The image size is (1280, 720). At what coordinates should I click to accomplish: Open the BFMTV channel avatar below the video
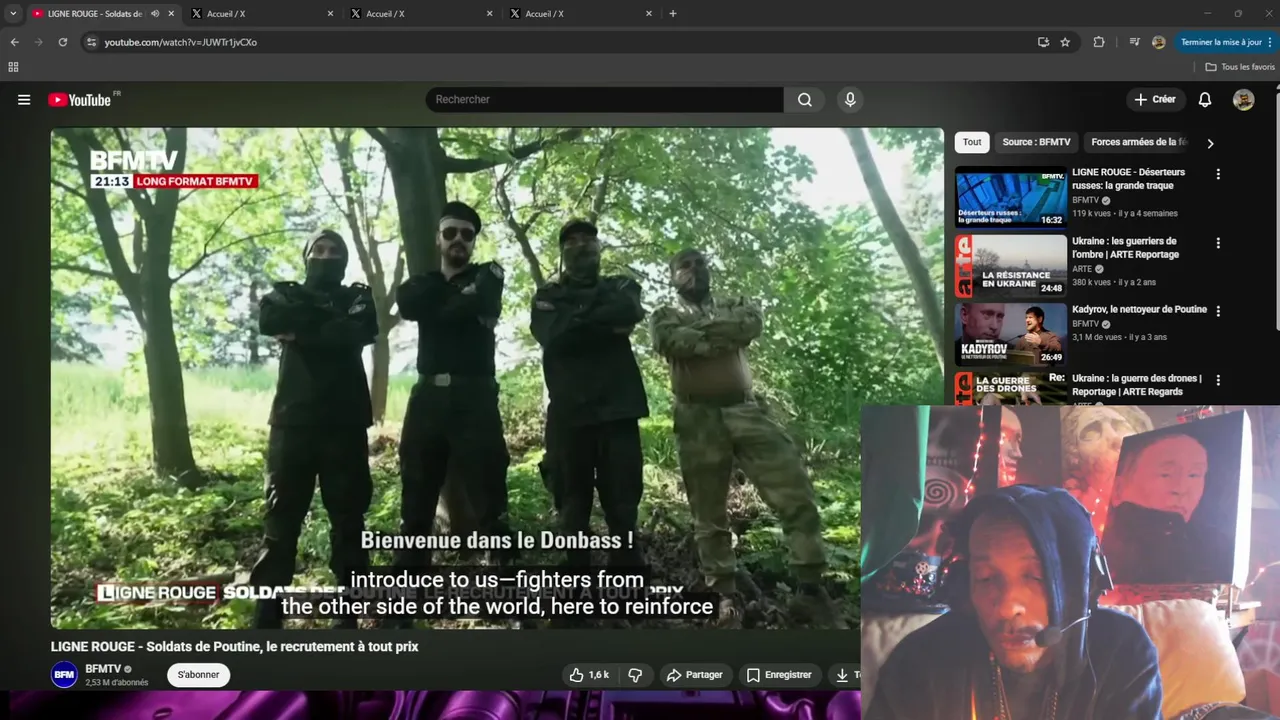[x=64, y=674]
